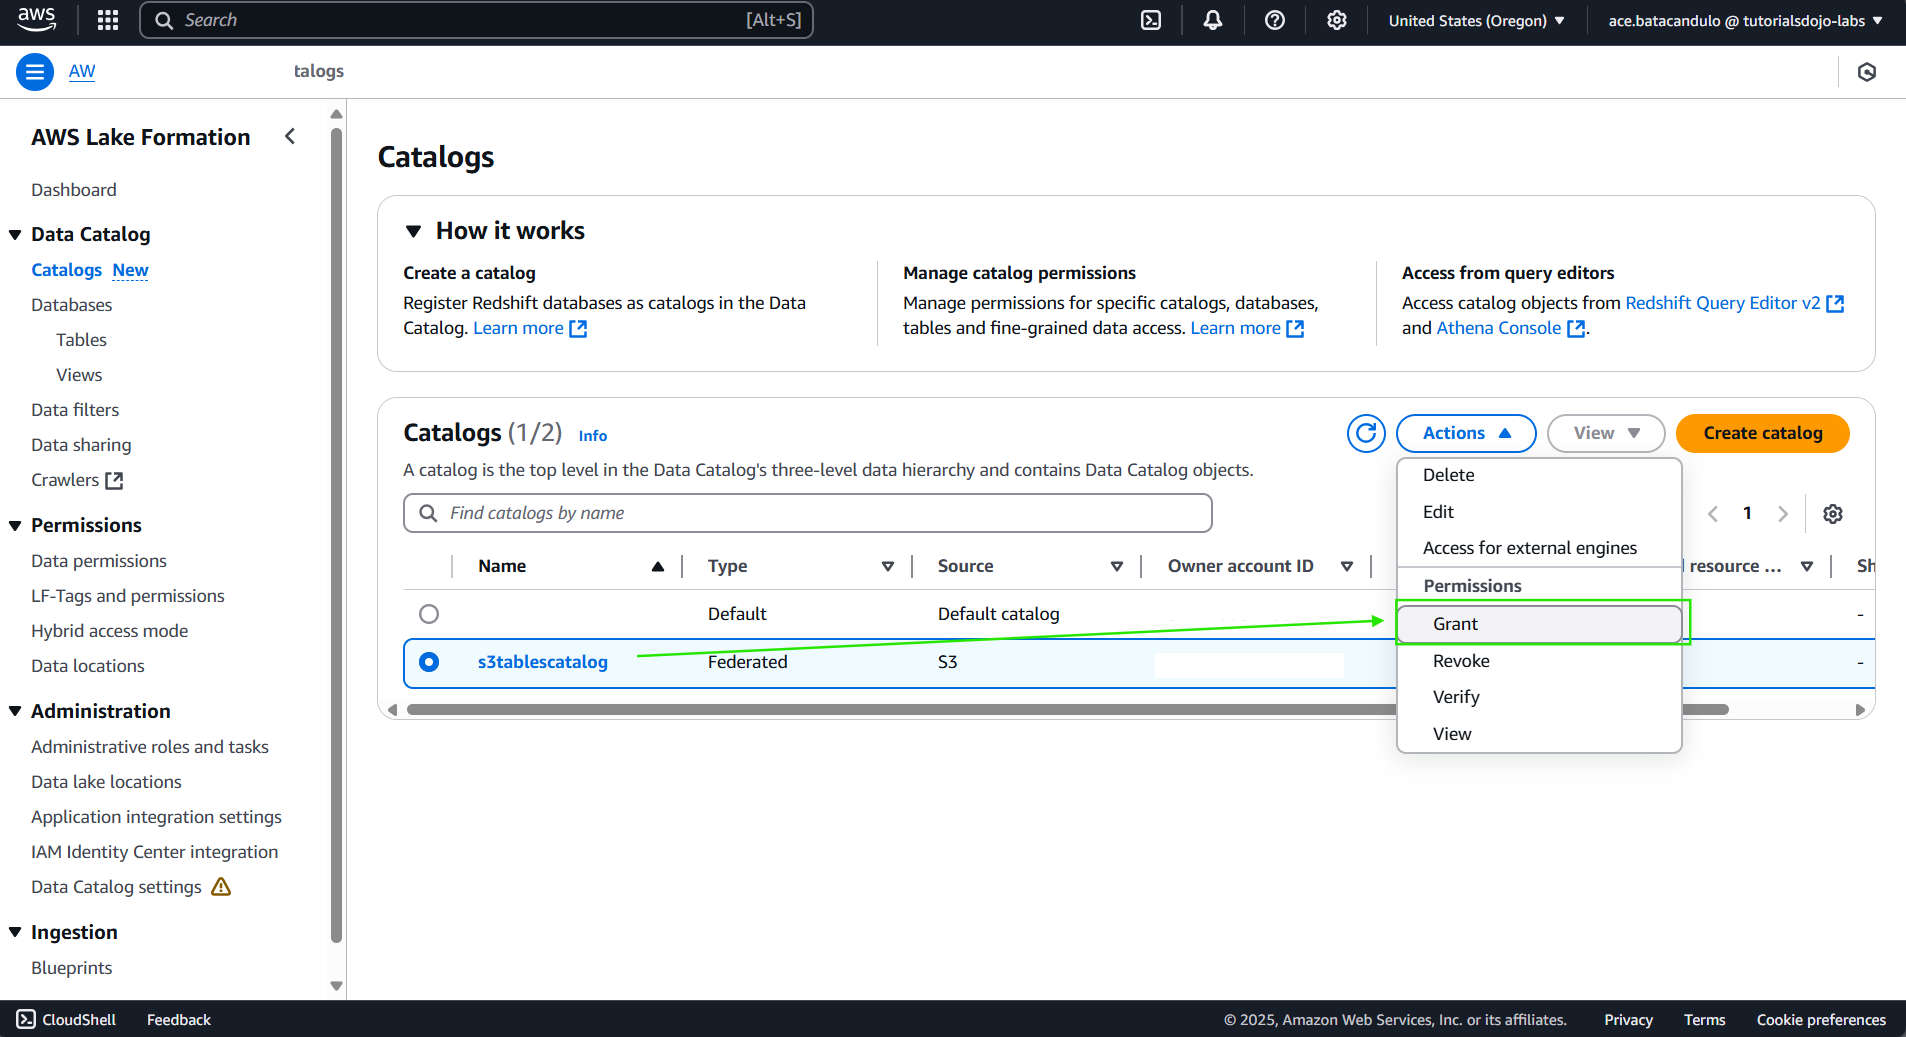Open the account menu dropdown
The image size is (1906, 1037).
1745,20
